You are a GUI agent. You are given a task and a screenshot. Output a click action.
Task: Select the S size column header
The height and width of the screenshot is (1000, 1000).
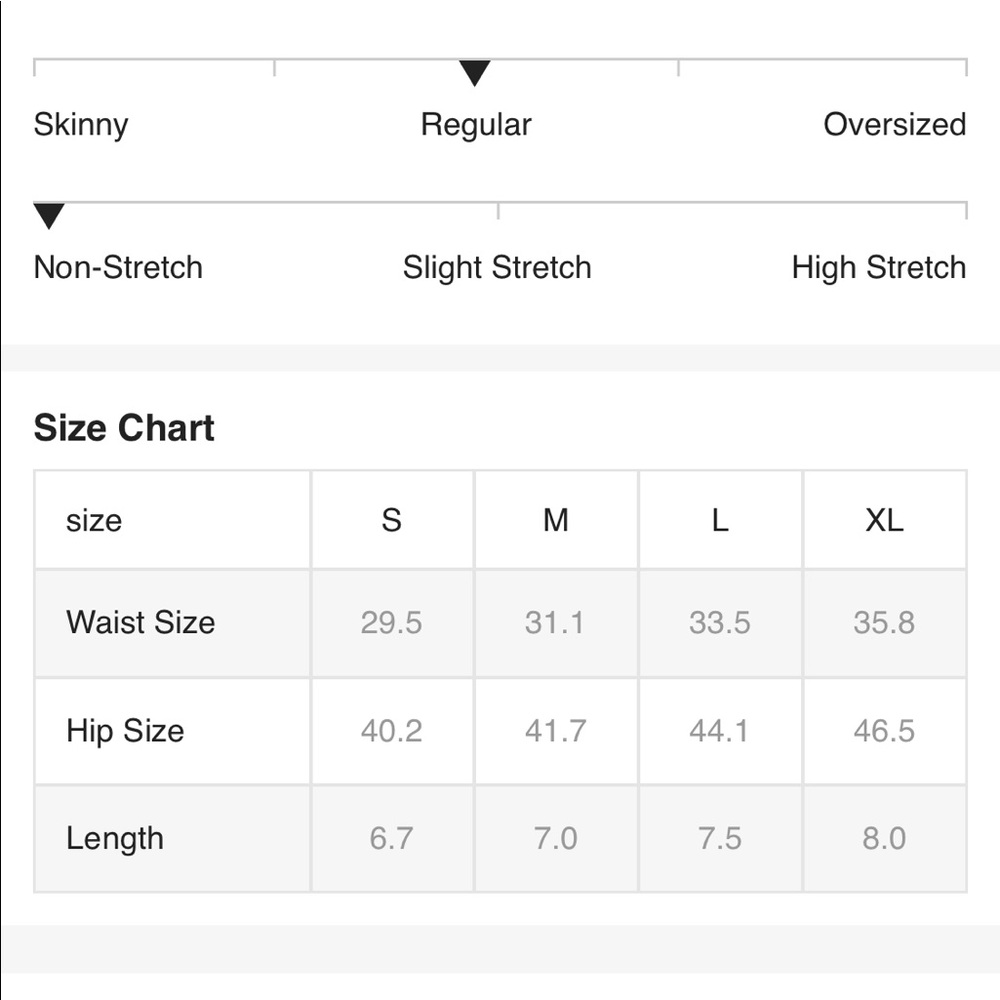coord(392,520)
